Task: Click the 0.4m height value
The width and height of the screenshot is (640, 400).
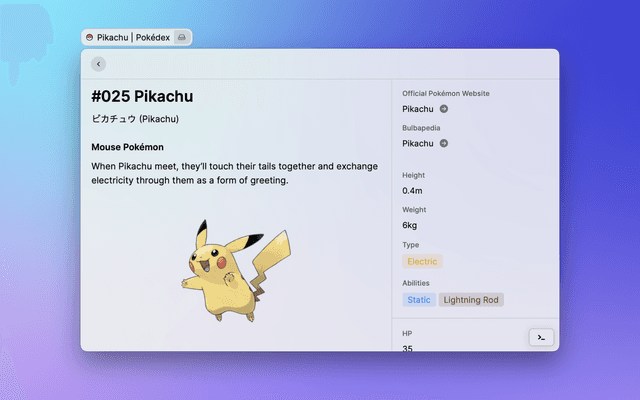Action: pyautogui.click(x=412, y=190)
